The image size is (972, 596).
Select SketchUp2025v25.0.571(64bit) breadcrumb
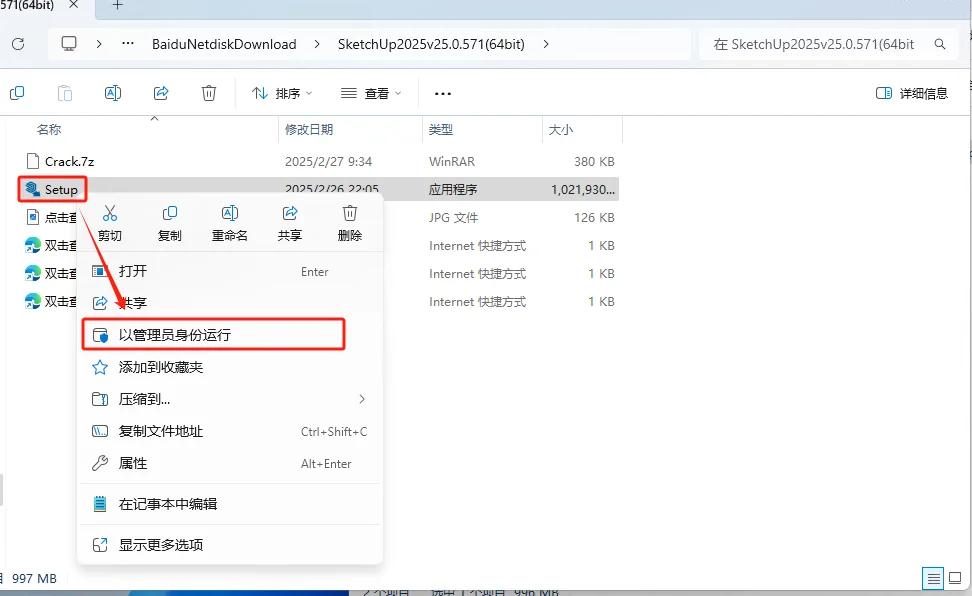click(x=431, y=44)
